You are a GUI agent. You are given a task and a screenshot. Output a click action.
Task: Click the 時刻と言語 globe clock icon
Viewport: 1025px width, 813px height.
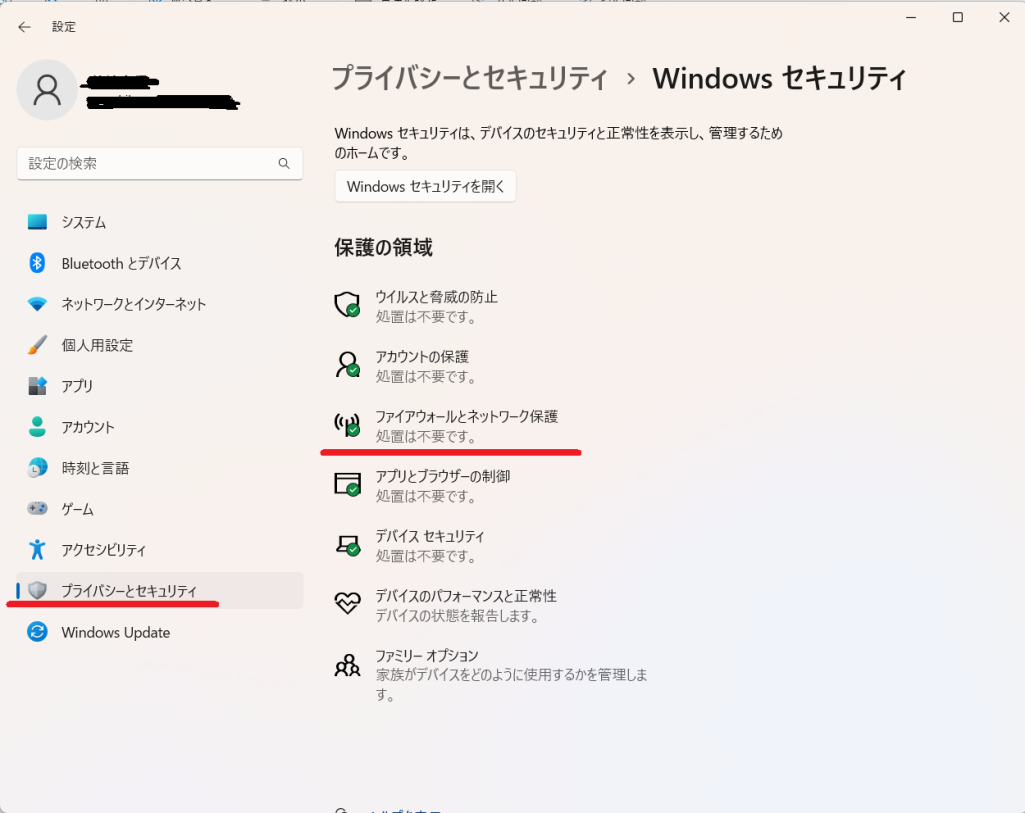tap(37, 468)
